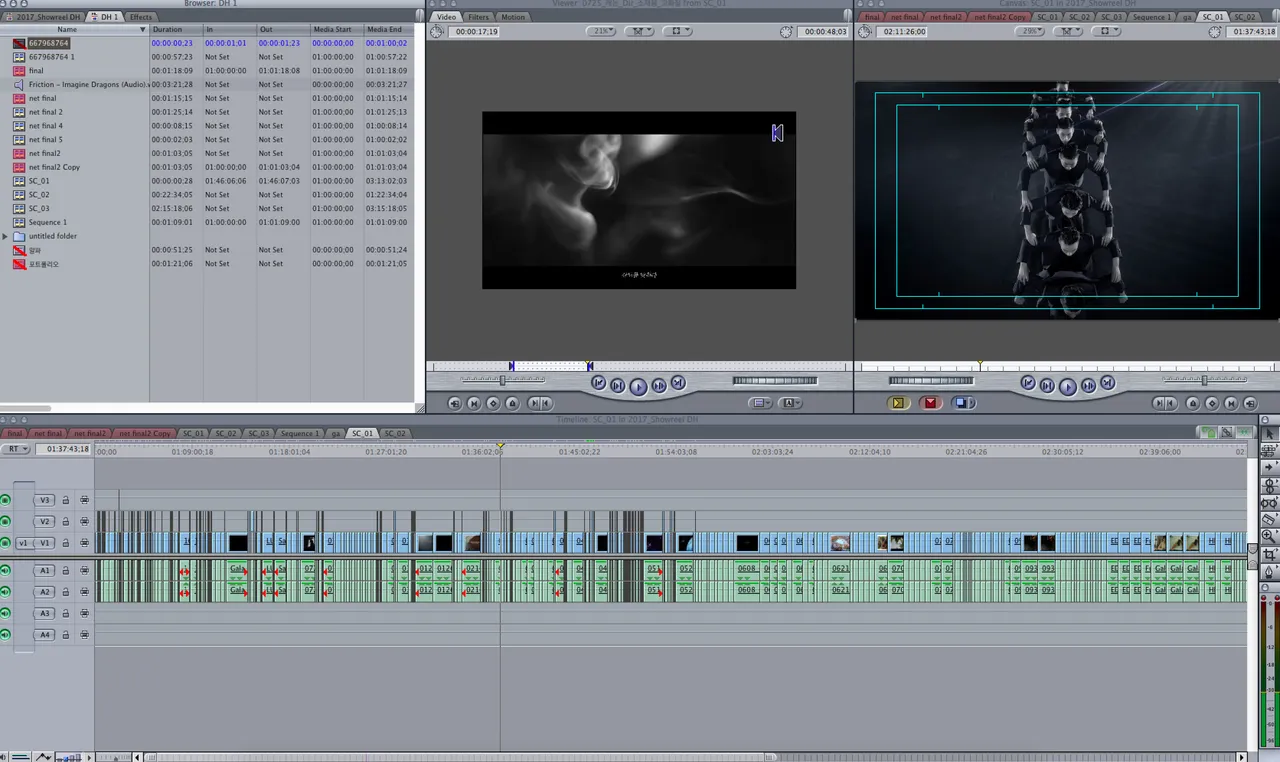The image size is (1280, 762).
Task: Toggle Auto Select on A4 track
Action: pyautogui.click(x=84, y=635)
